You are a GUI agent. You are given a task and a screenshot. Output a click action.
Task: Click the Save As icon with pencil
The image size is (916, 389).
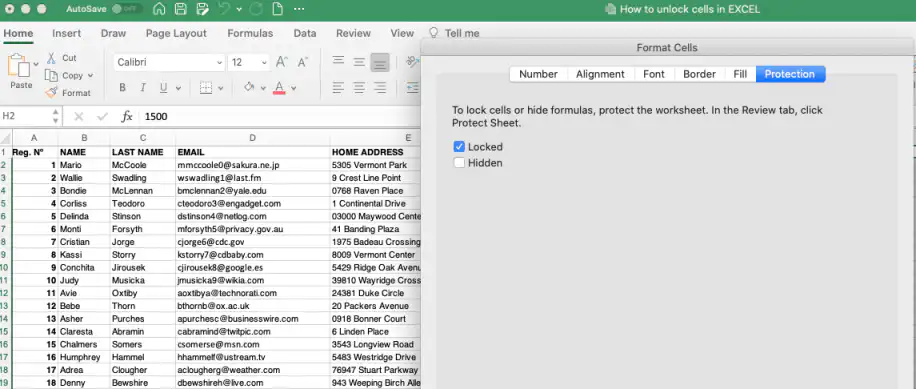point(203,9)
